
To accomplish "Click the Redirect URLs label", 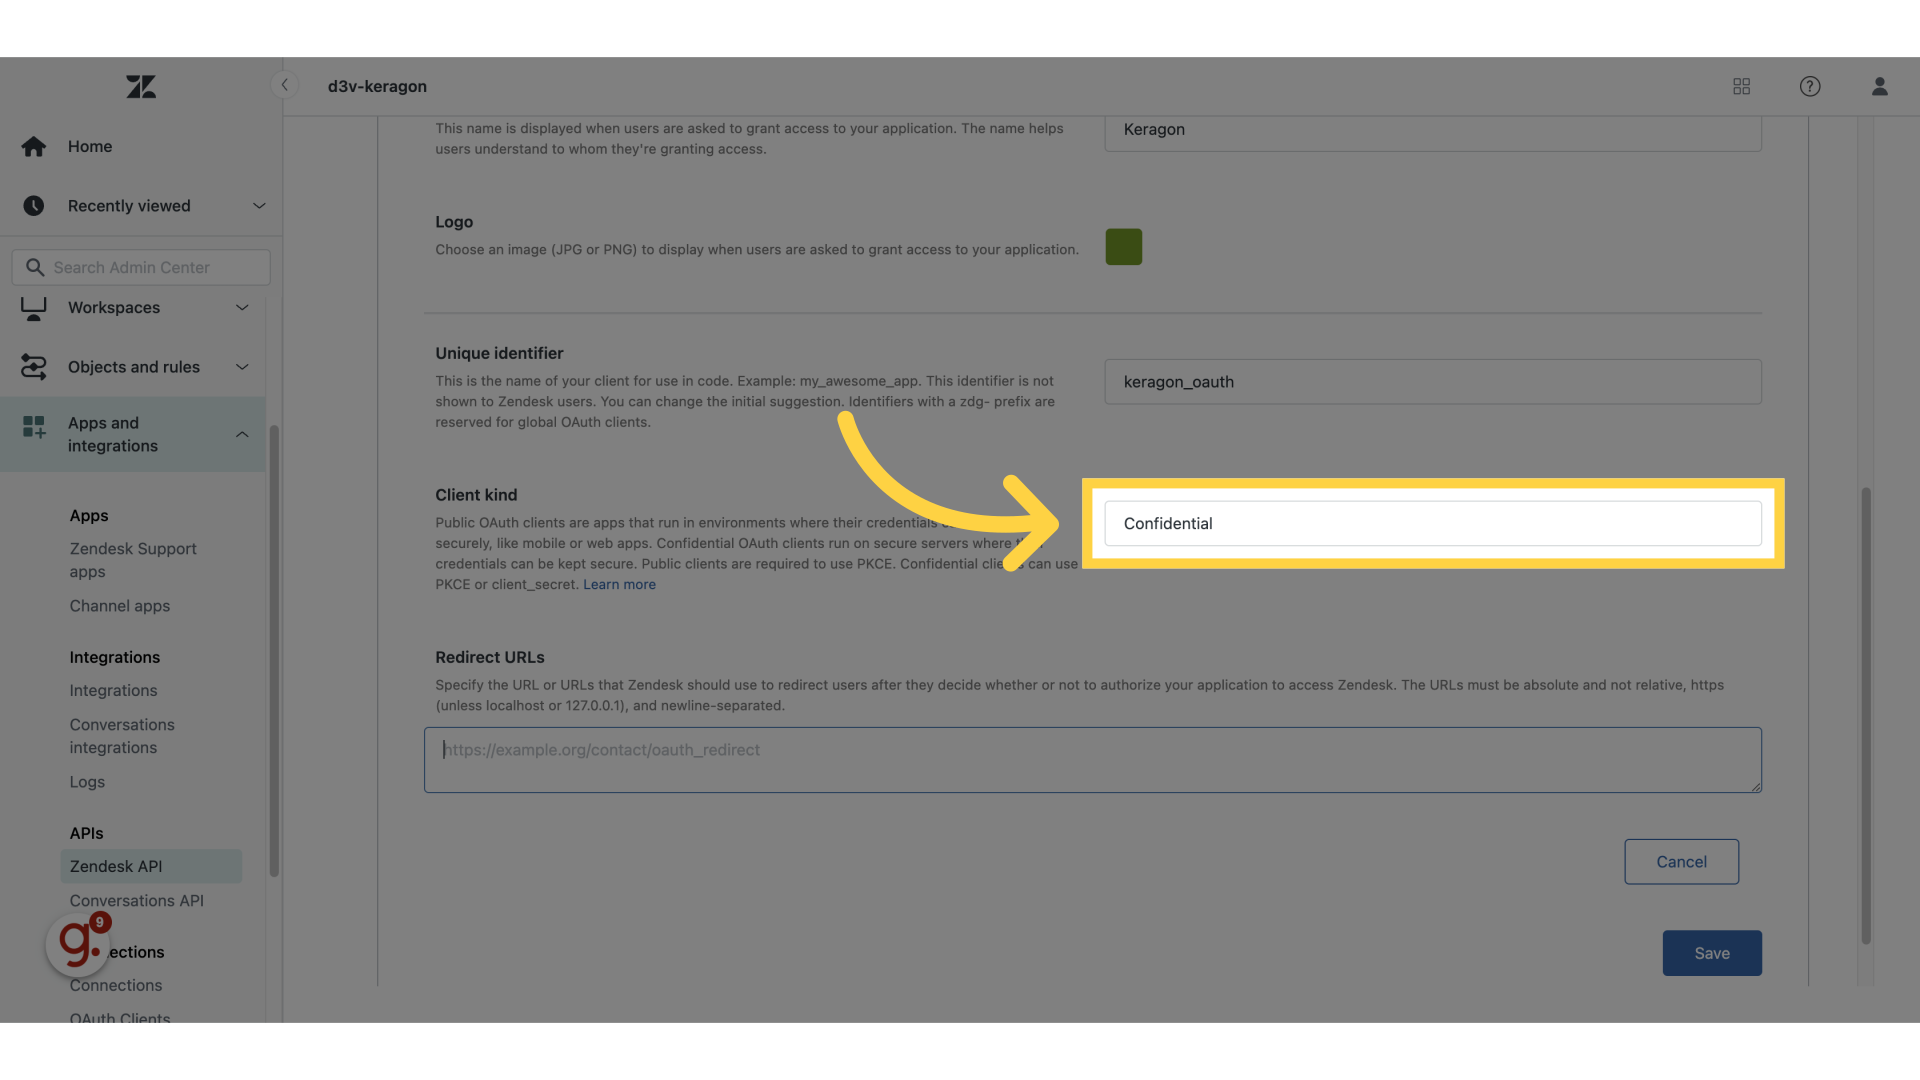I will click(x=490, y=658).
